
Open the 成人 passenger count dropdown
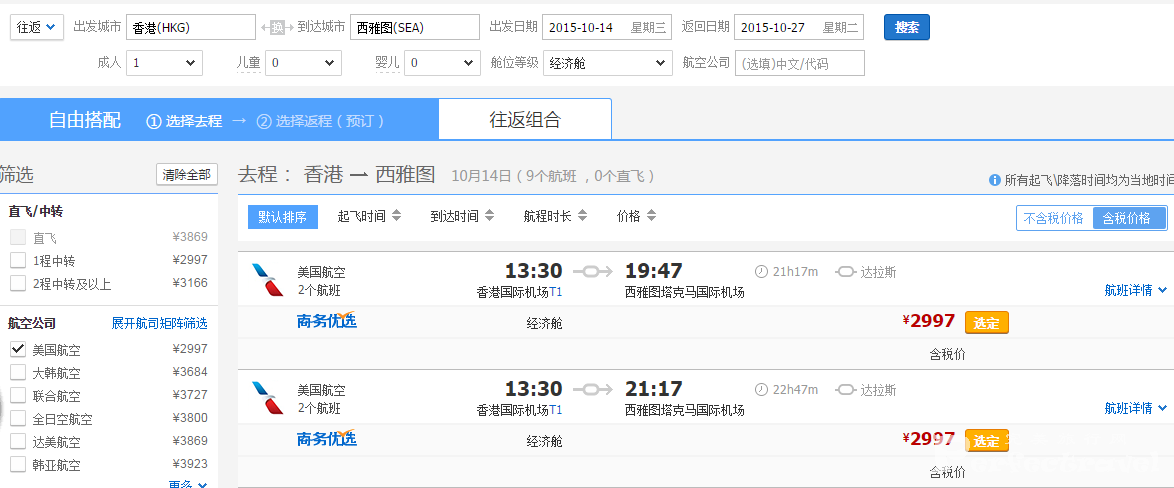pyautogui.click(x=164, y=63)
